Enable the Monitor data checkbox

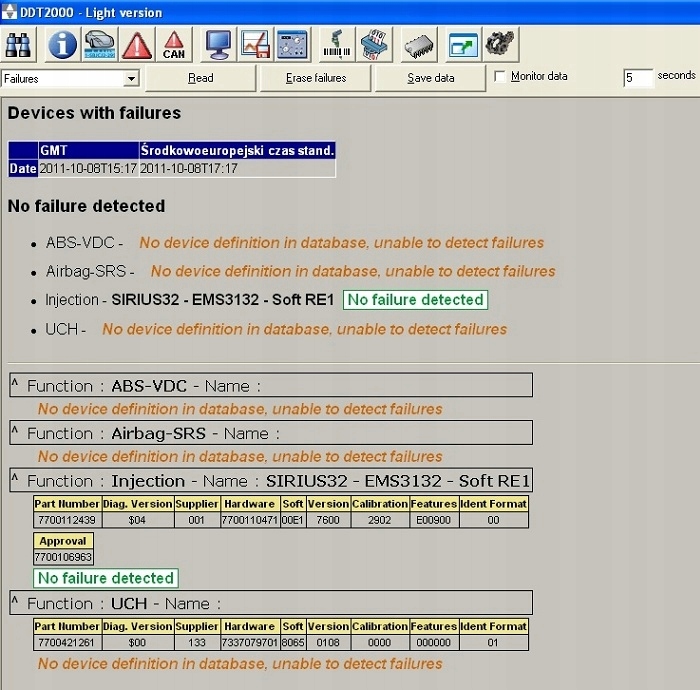(x=500, y=76)
